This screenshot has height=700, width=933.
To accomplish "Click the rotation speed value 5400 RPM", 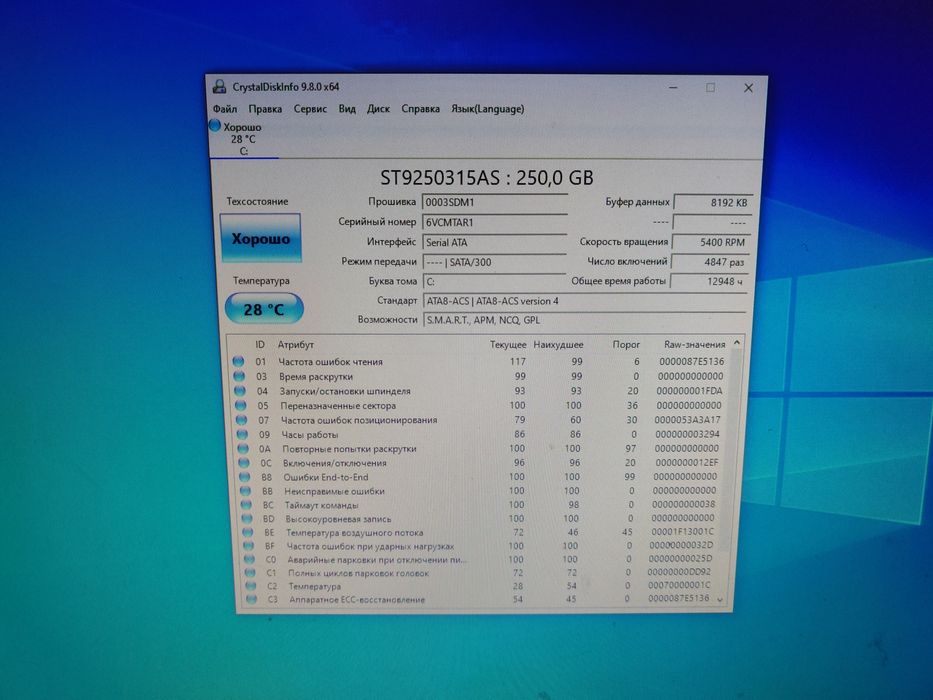I will pyautogui.click(x=711, y=242).
